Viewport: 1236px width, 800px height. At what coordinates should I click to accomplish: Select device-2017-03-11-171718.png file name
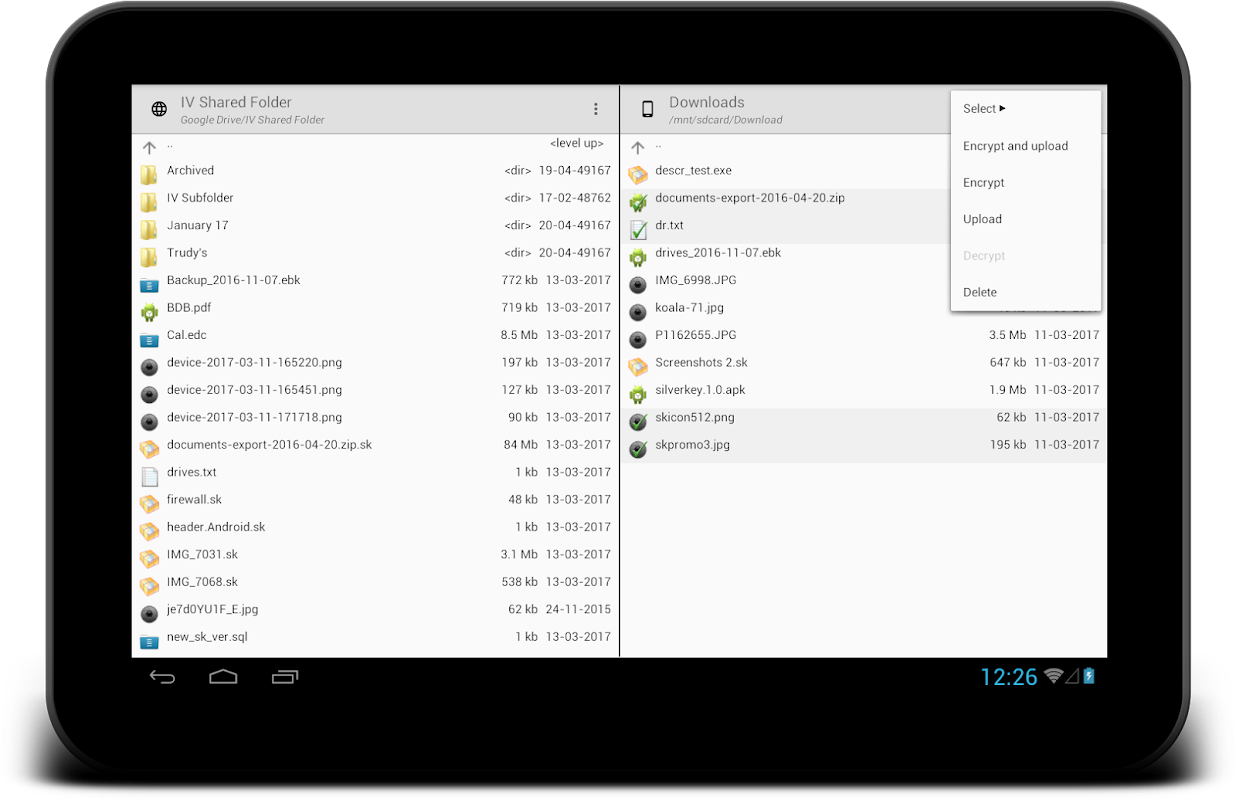254,417
